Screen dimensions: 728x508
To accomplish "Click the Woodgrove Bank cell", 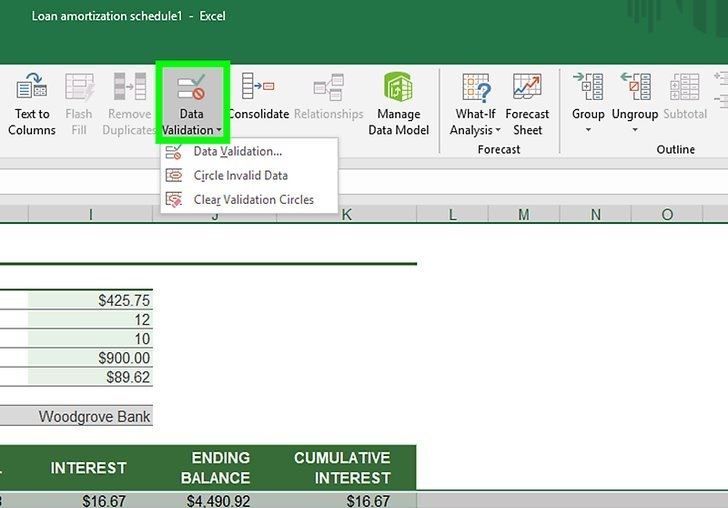I will (x=90, y=416).
